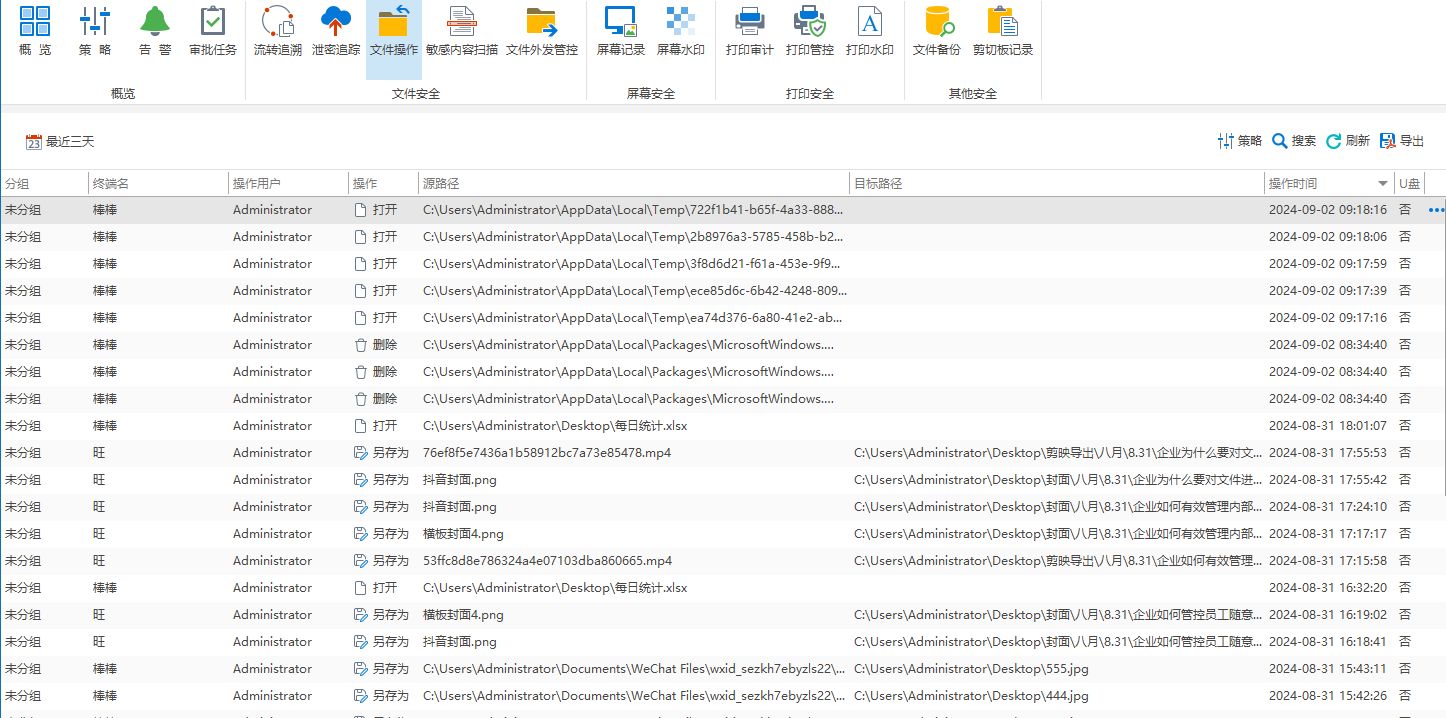Select row with Temp\3f8d6d21 source path
Screen dimensions: 1446x718
[x=723, y=264]
